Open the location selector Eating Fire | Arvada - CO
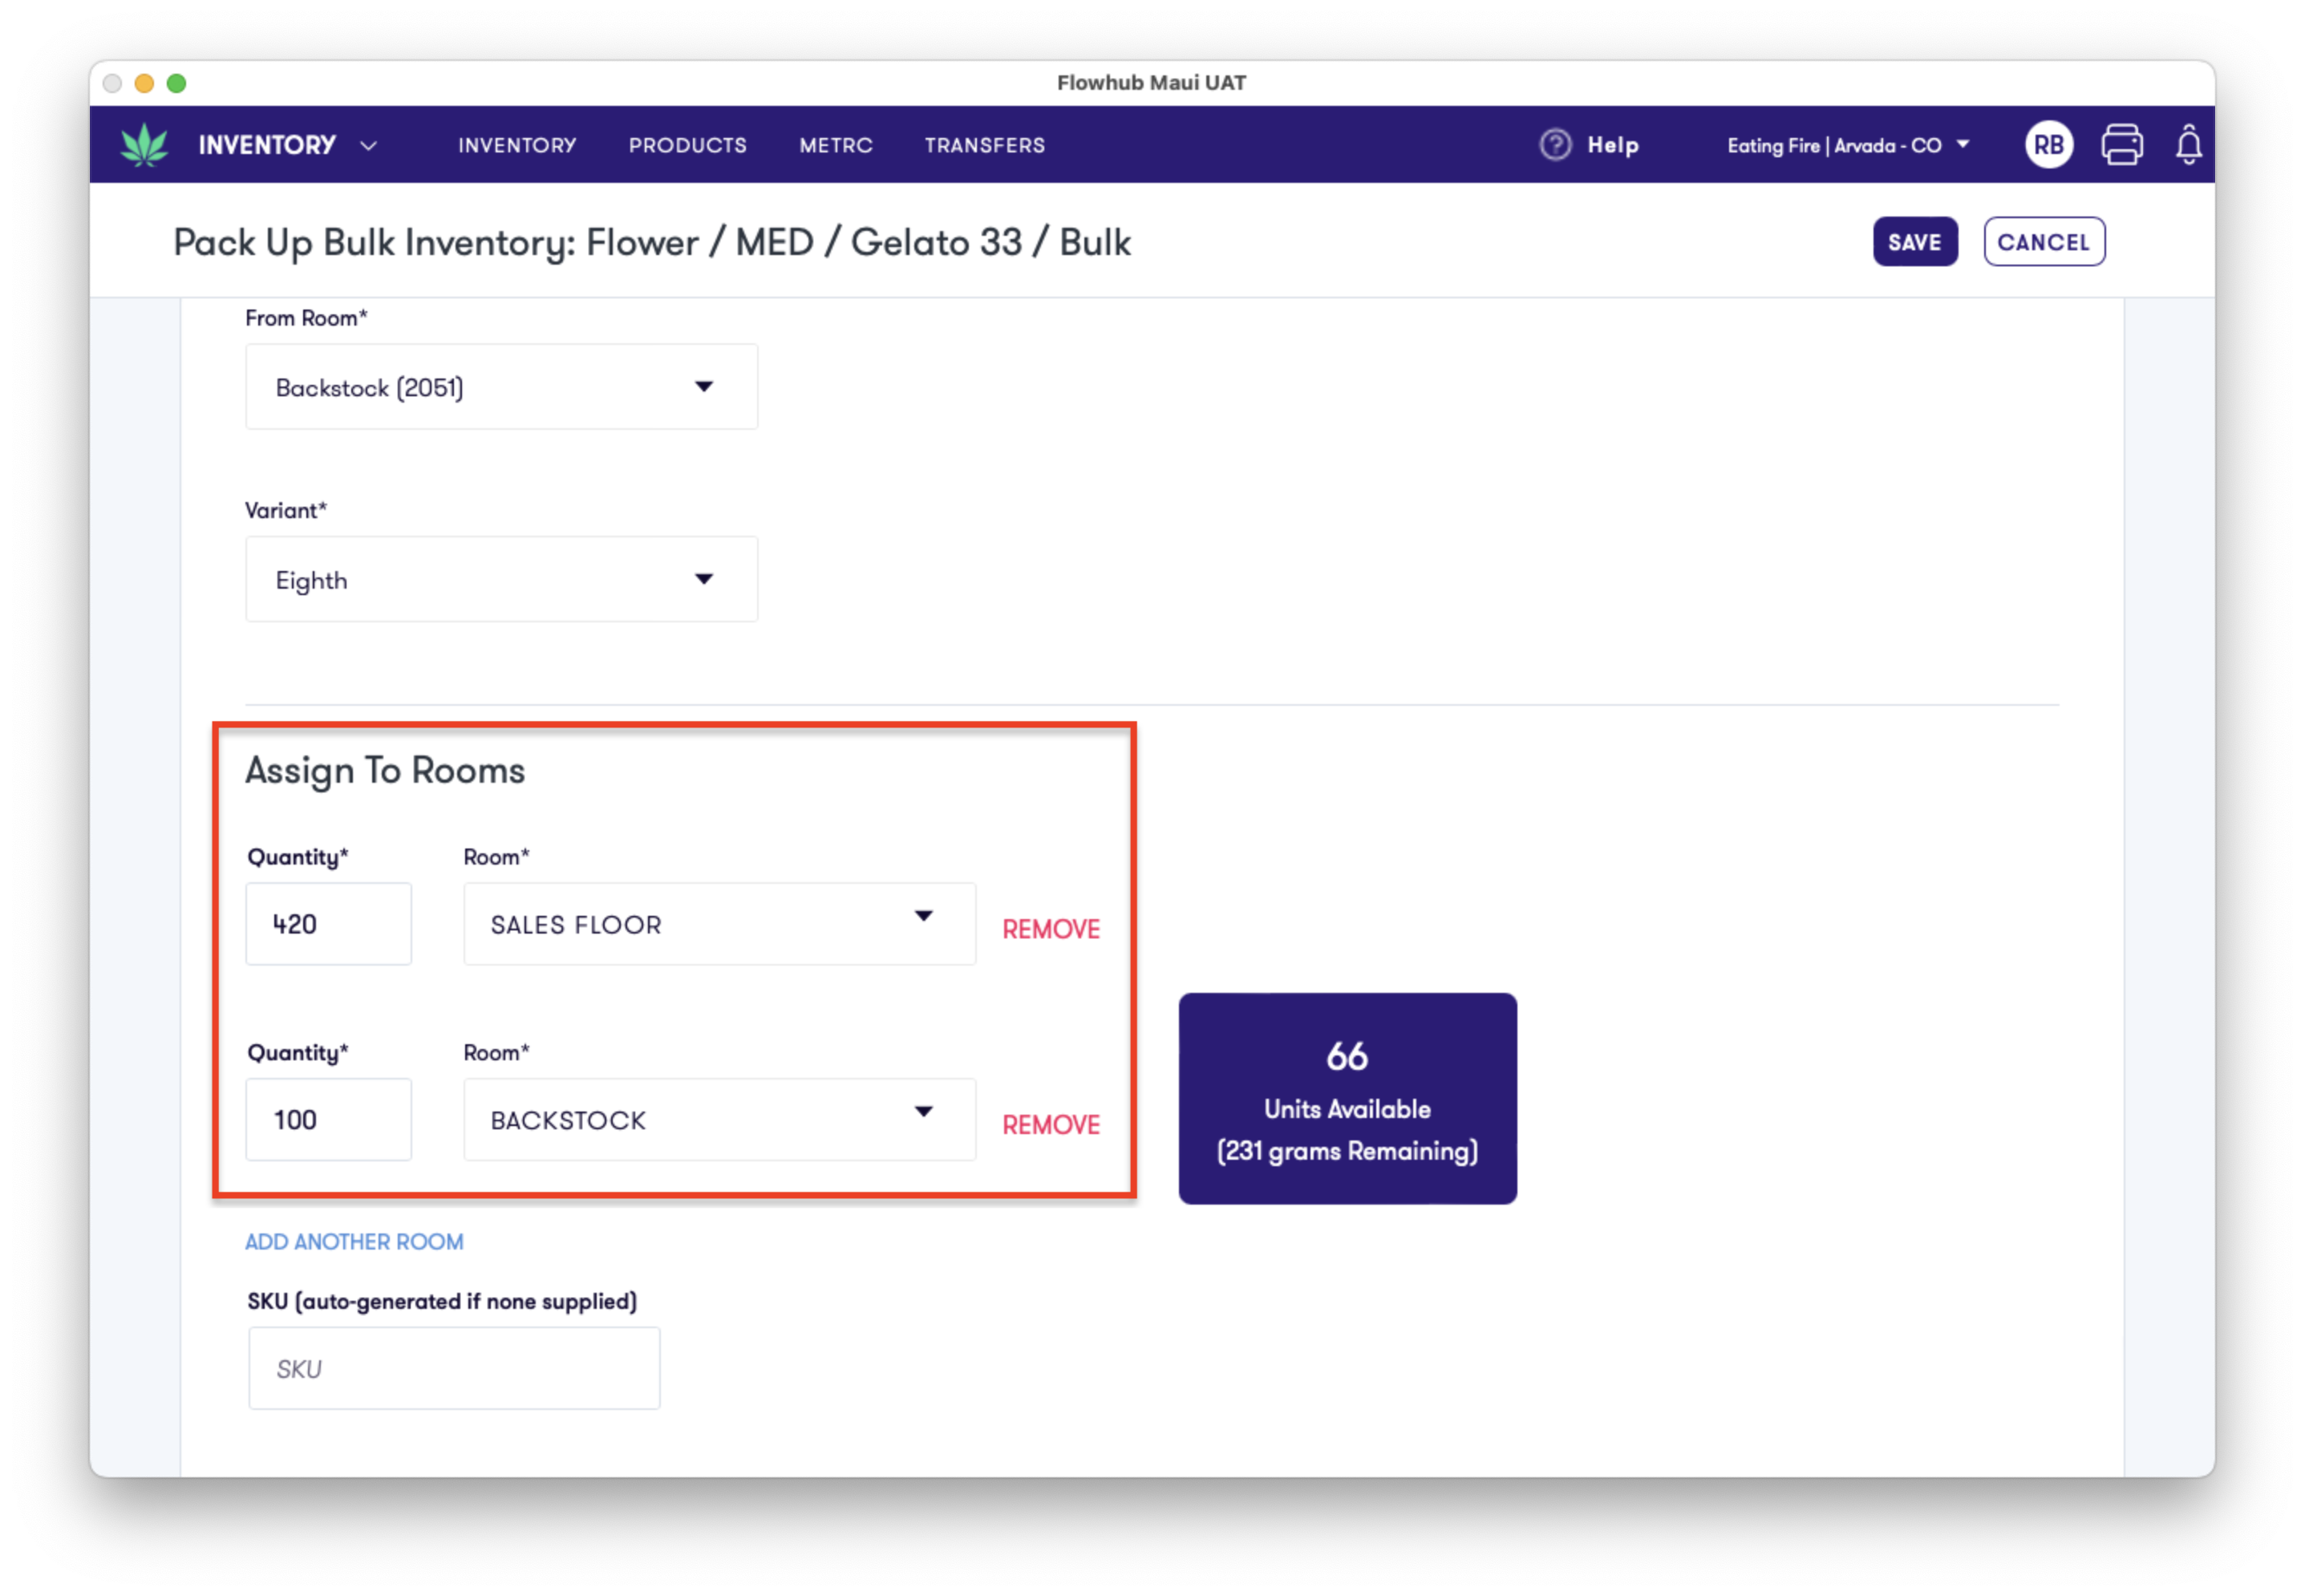Viewport: 2305px width, 1596px height. click(1848, 145)
